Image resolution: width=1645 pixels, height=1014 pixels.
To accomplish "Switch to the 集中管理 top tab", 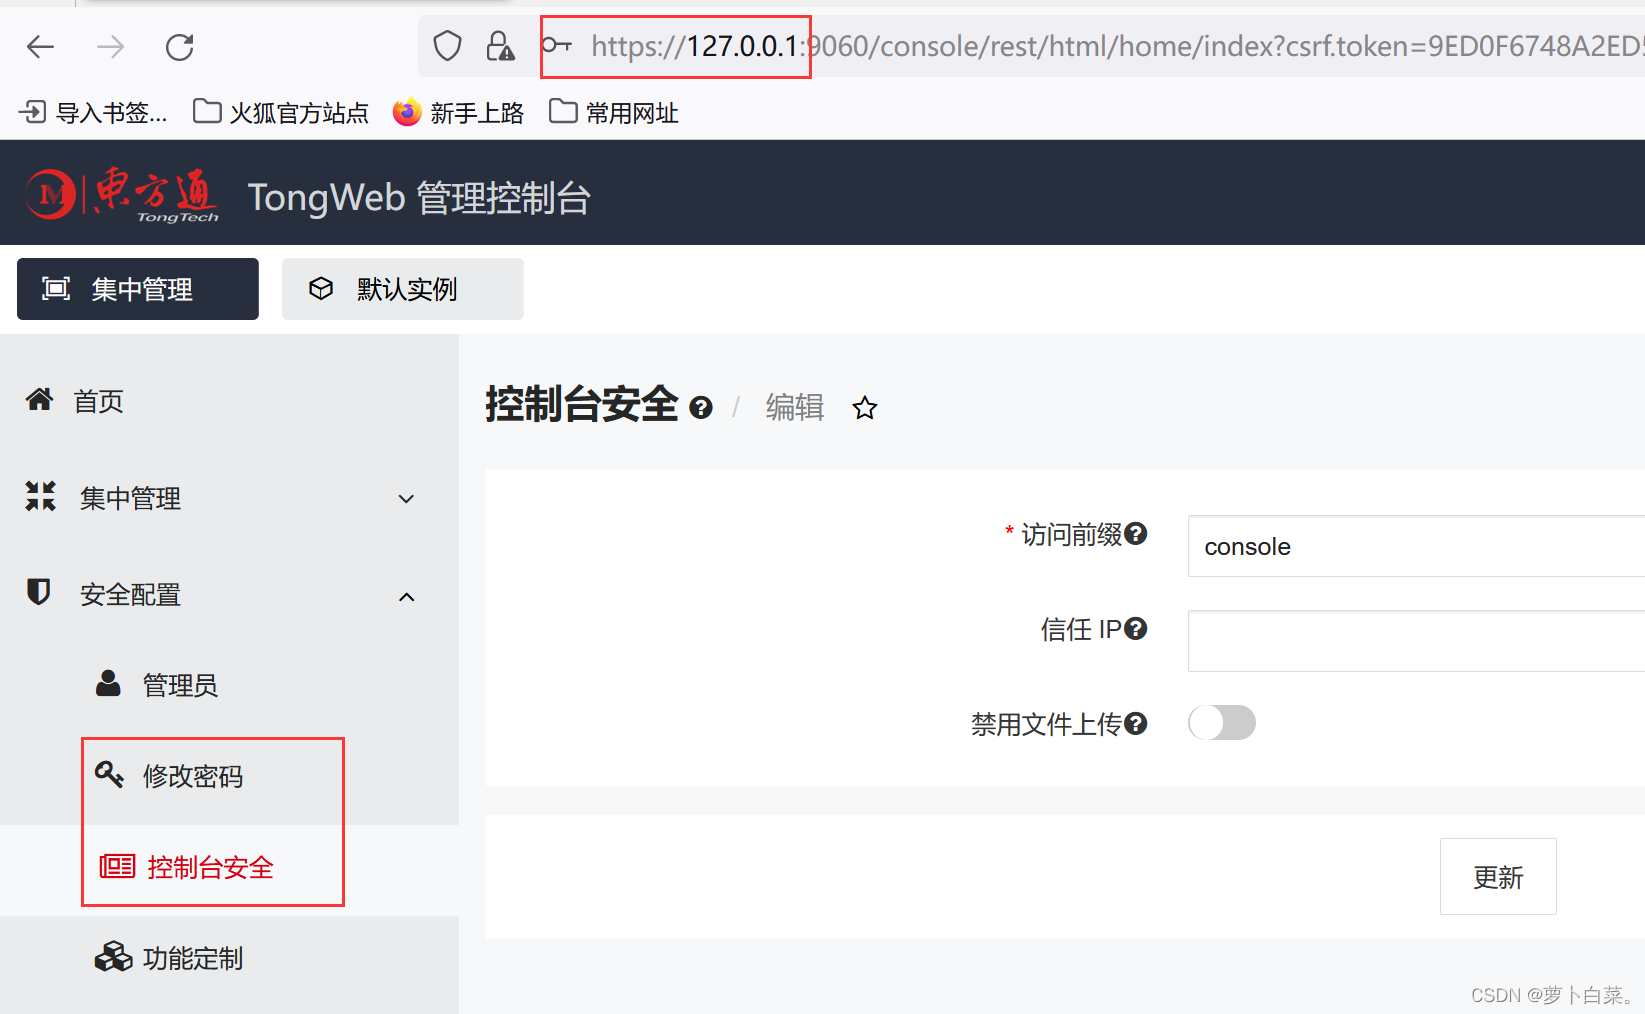I will point(137,288).
